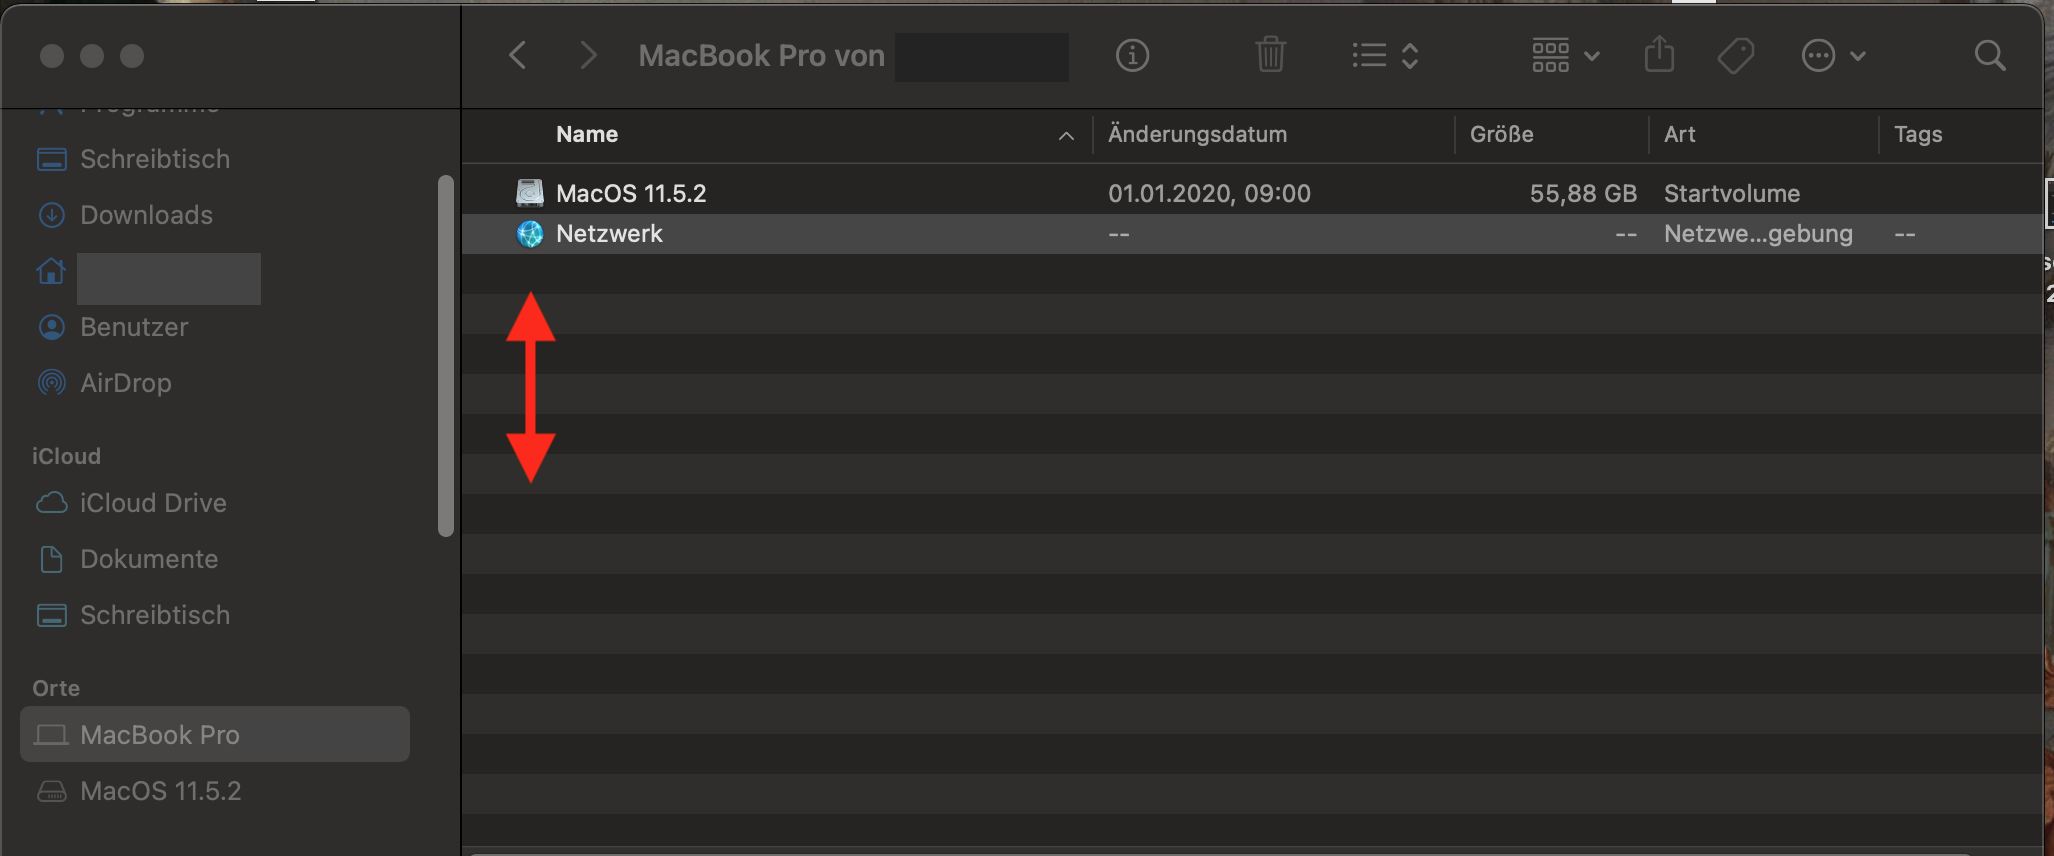
Task: Open the search magnifier
Action: click(x=1990, y=56)
